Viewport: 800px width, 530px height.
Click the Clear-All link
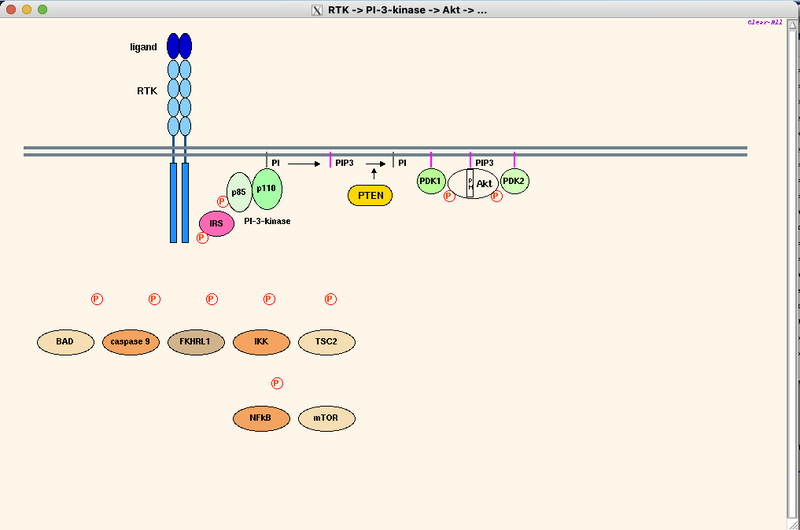(x=763, y=24)
